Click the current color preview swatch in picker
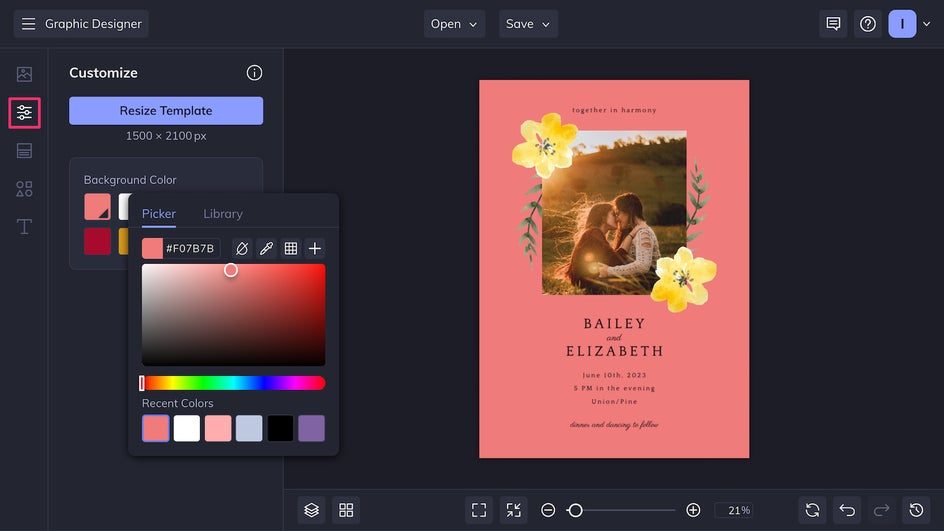Screen dimensions: 944x531 tap(152, 249)
